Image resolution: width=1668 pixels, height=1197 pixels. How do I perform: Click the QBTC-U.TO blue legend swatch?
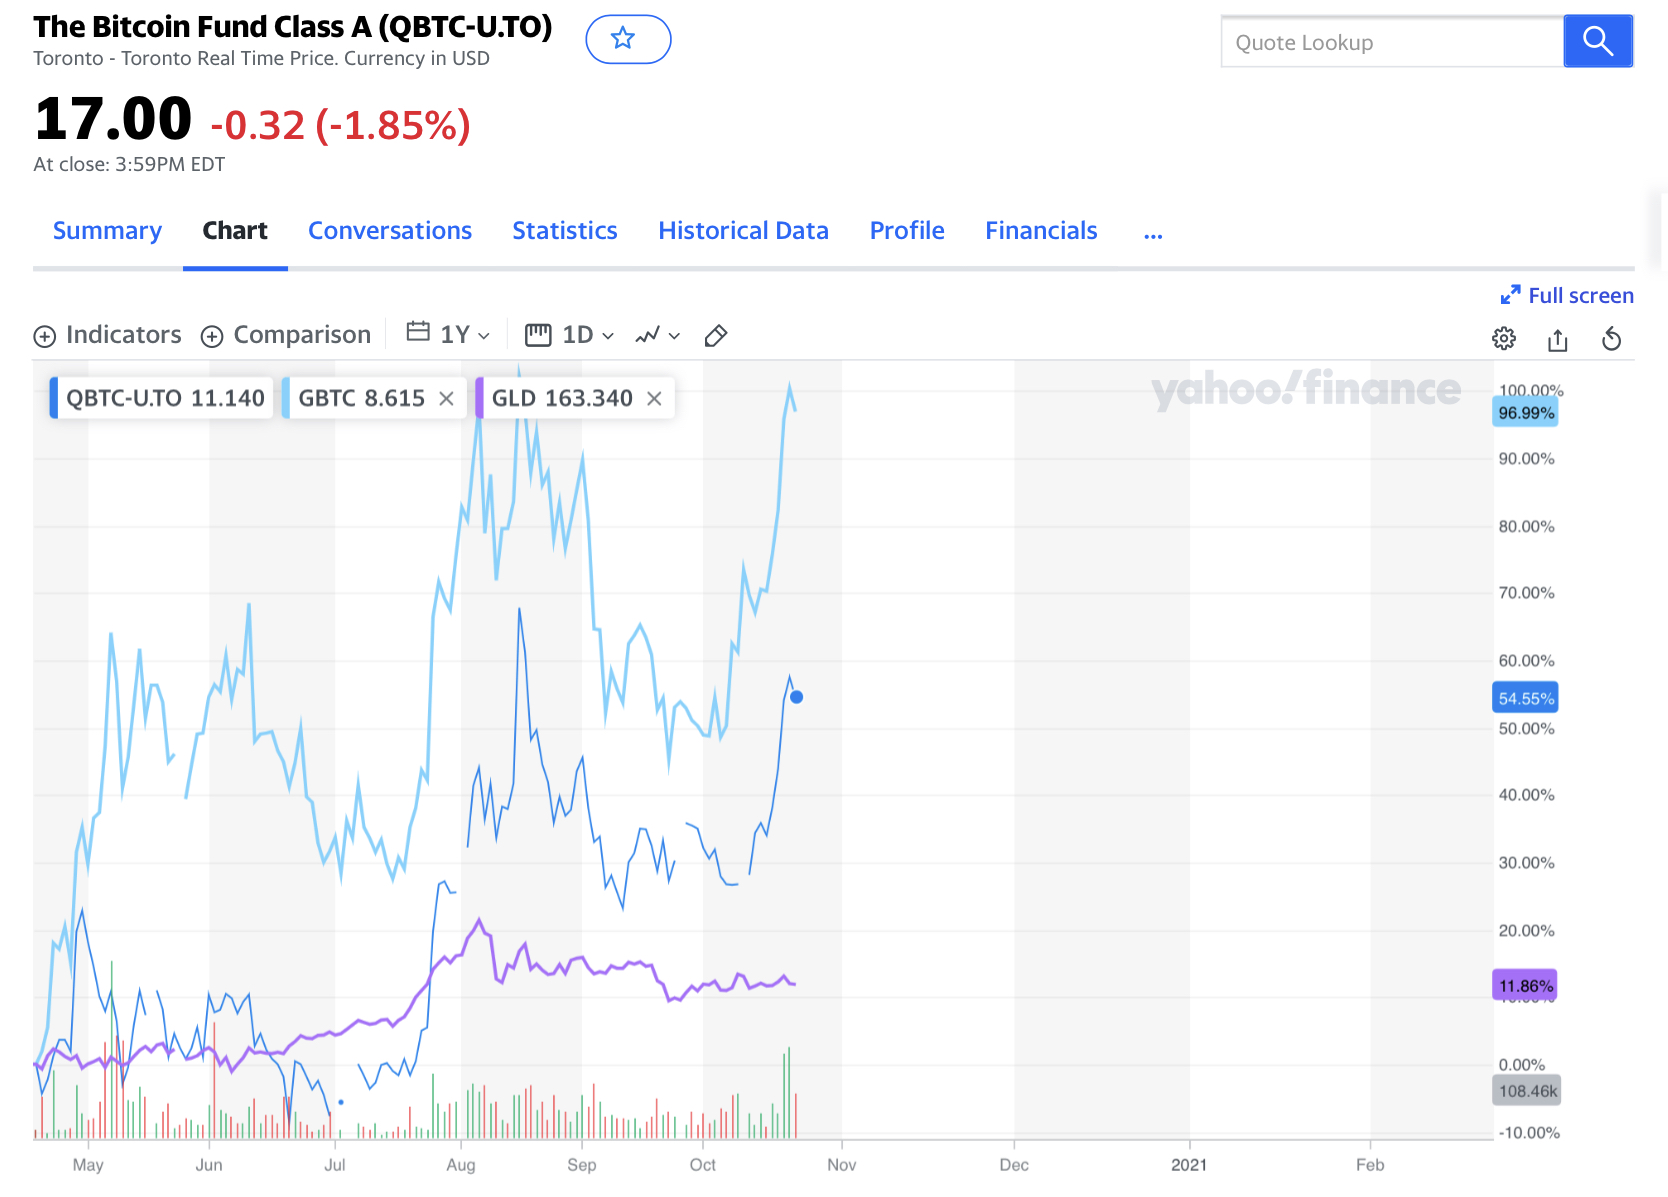click(x=54, y=398)
